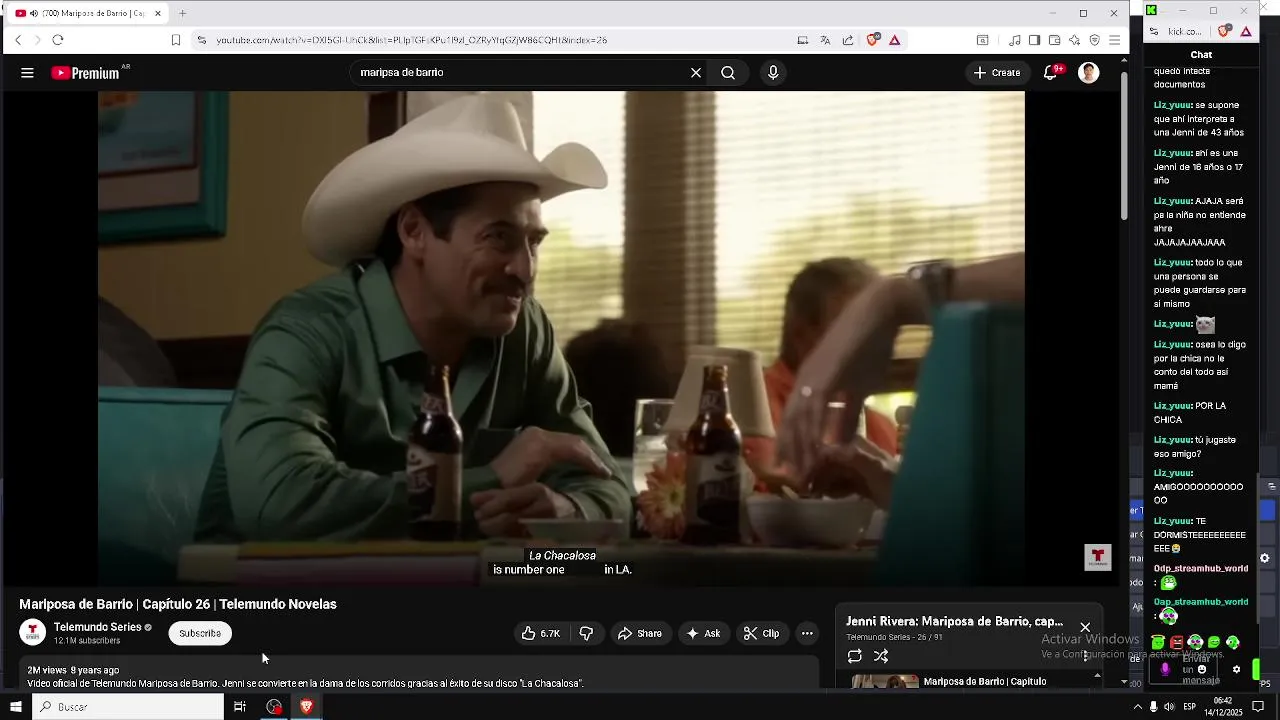
Task: Open Brave Rewards triangle icon in YouTube window
Action: 894,40
